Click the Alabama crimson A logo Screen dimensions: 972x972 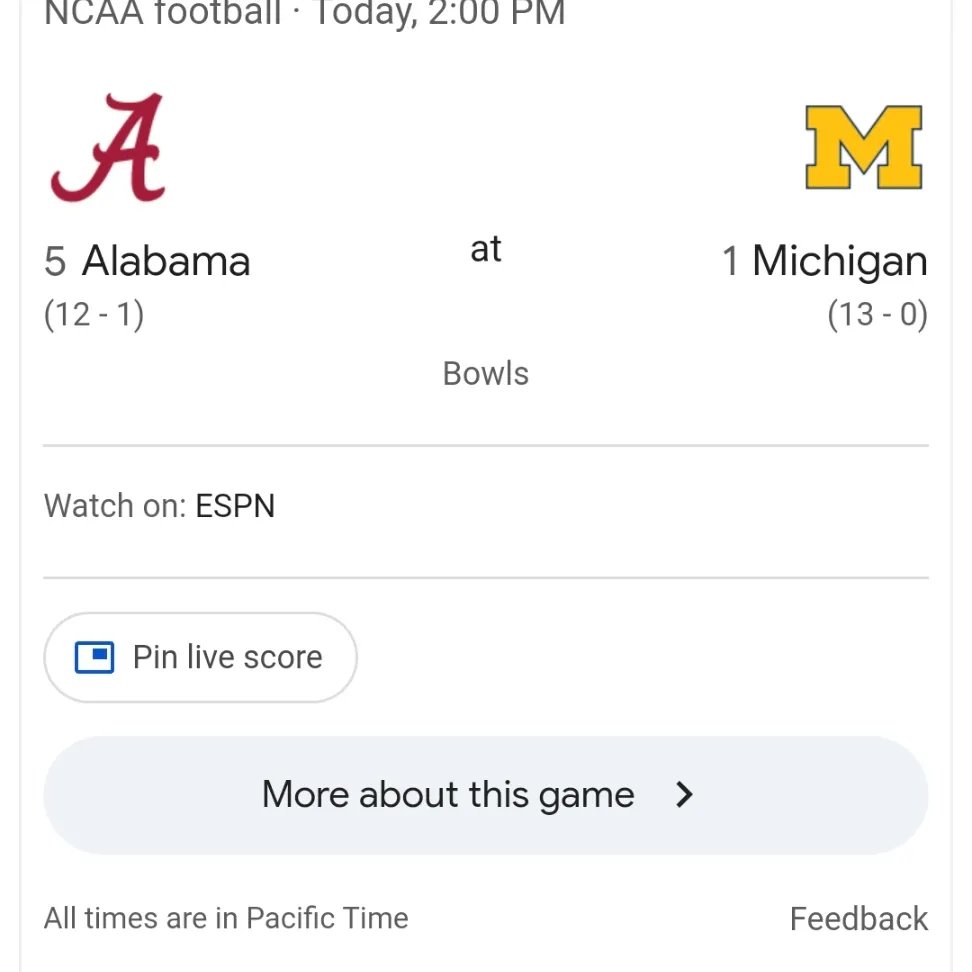click(x=108, y=148)
